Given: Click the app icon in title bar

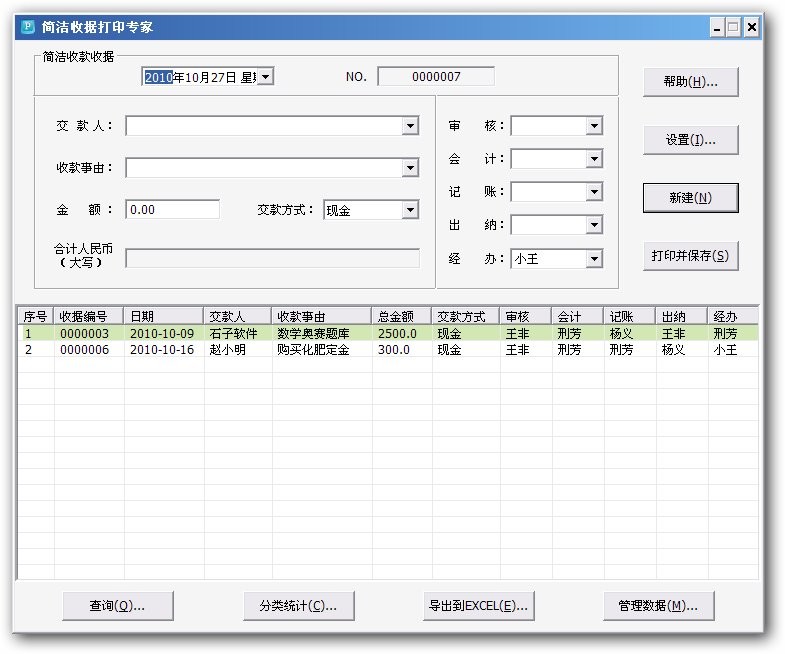Looking at the screenshot, I should tap(27, 27).
